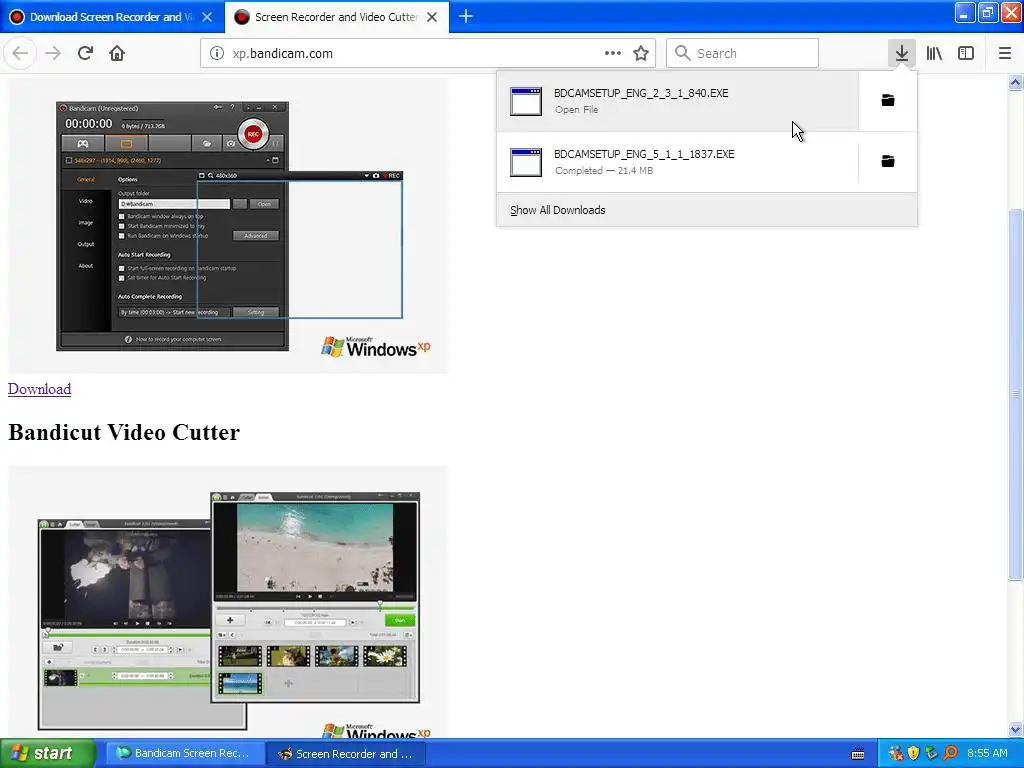Image resolution: width=1024 pixels, height=768 pixels.
Task: Open containing folder for BDCAMSETUP_ENG_2_3_1_840.EXE
Action: pos(888,100)
